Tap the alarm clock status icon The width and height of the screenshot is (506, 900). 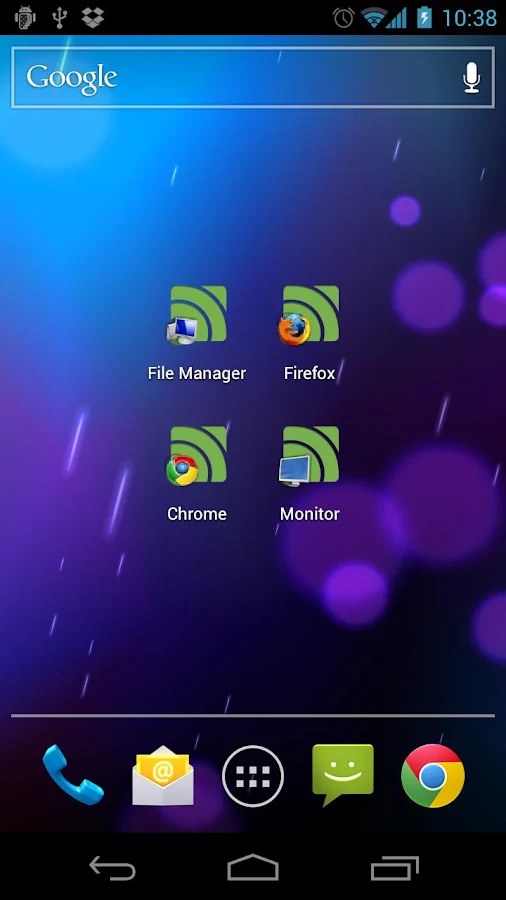[344, 17]
